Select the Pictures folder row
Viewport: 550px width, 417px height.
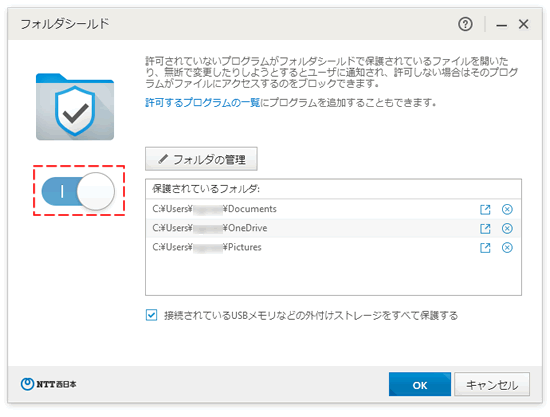(333, 248)
